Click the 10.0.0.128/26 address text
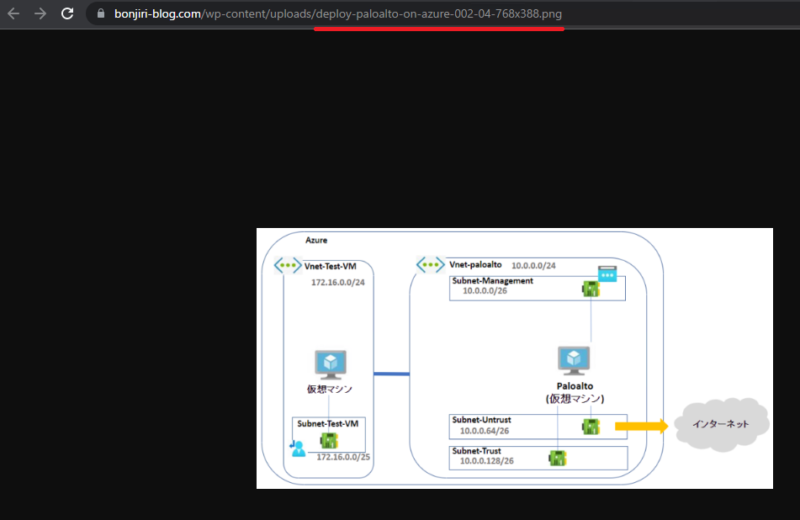Image resolution: width=800 pixels, height=520 pixels. 487,461
